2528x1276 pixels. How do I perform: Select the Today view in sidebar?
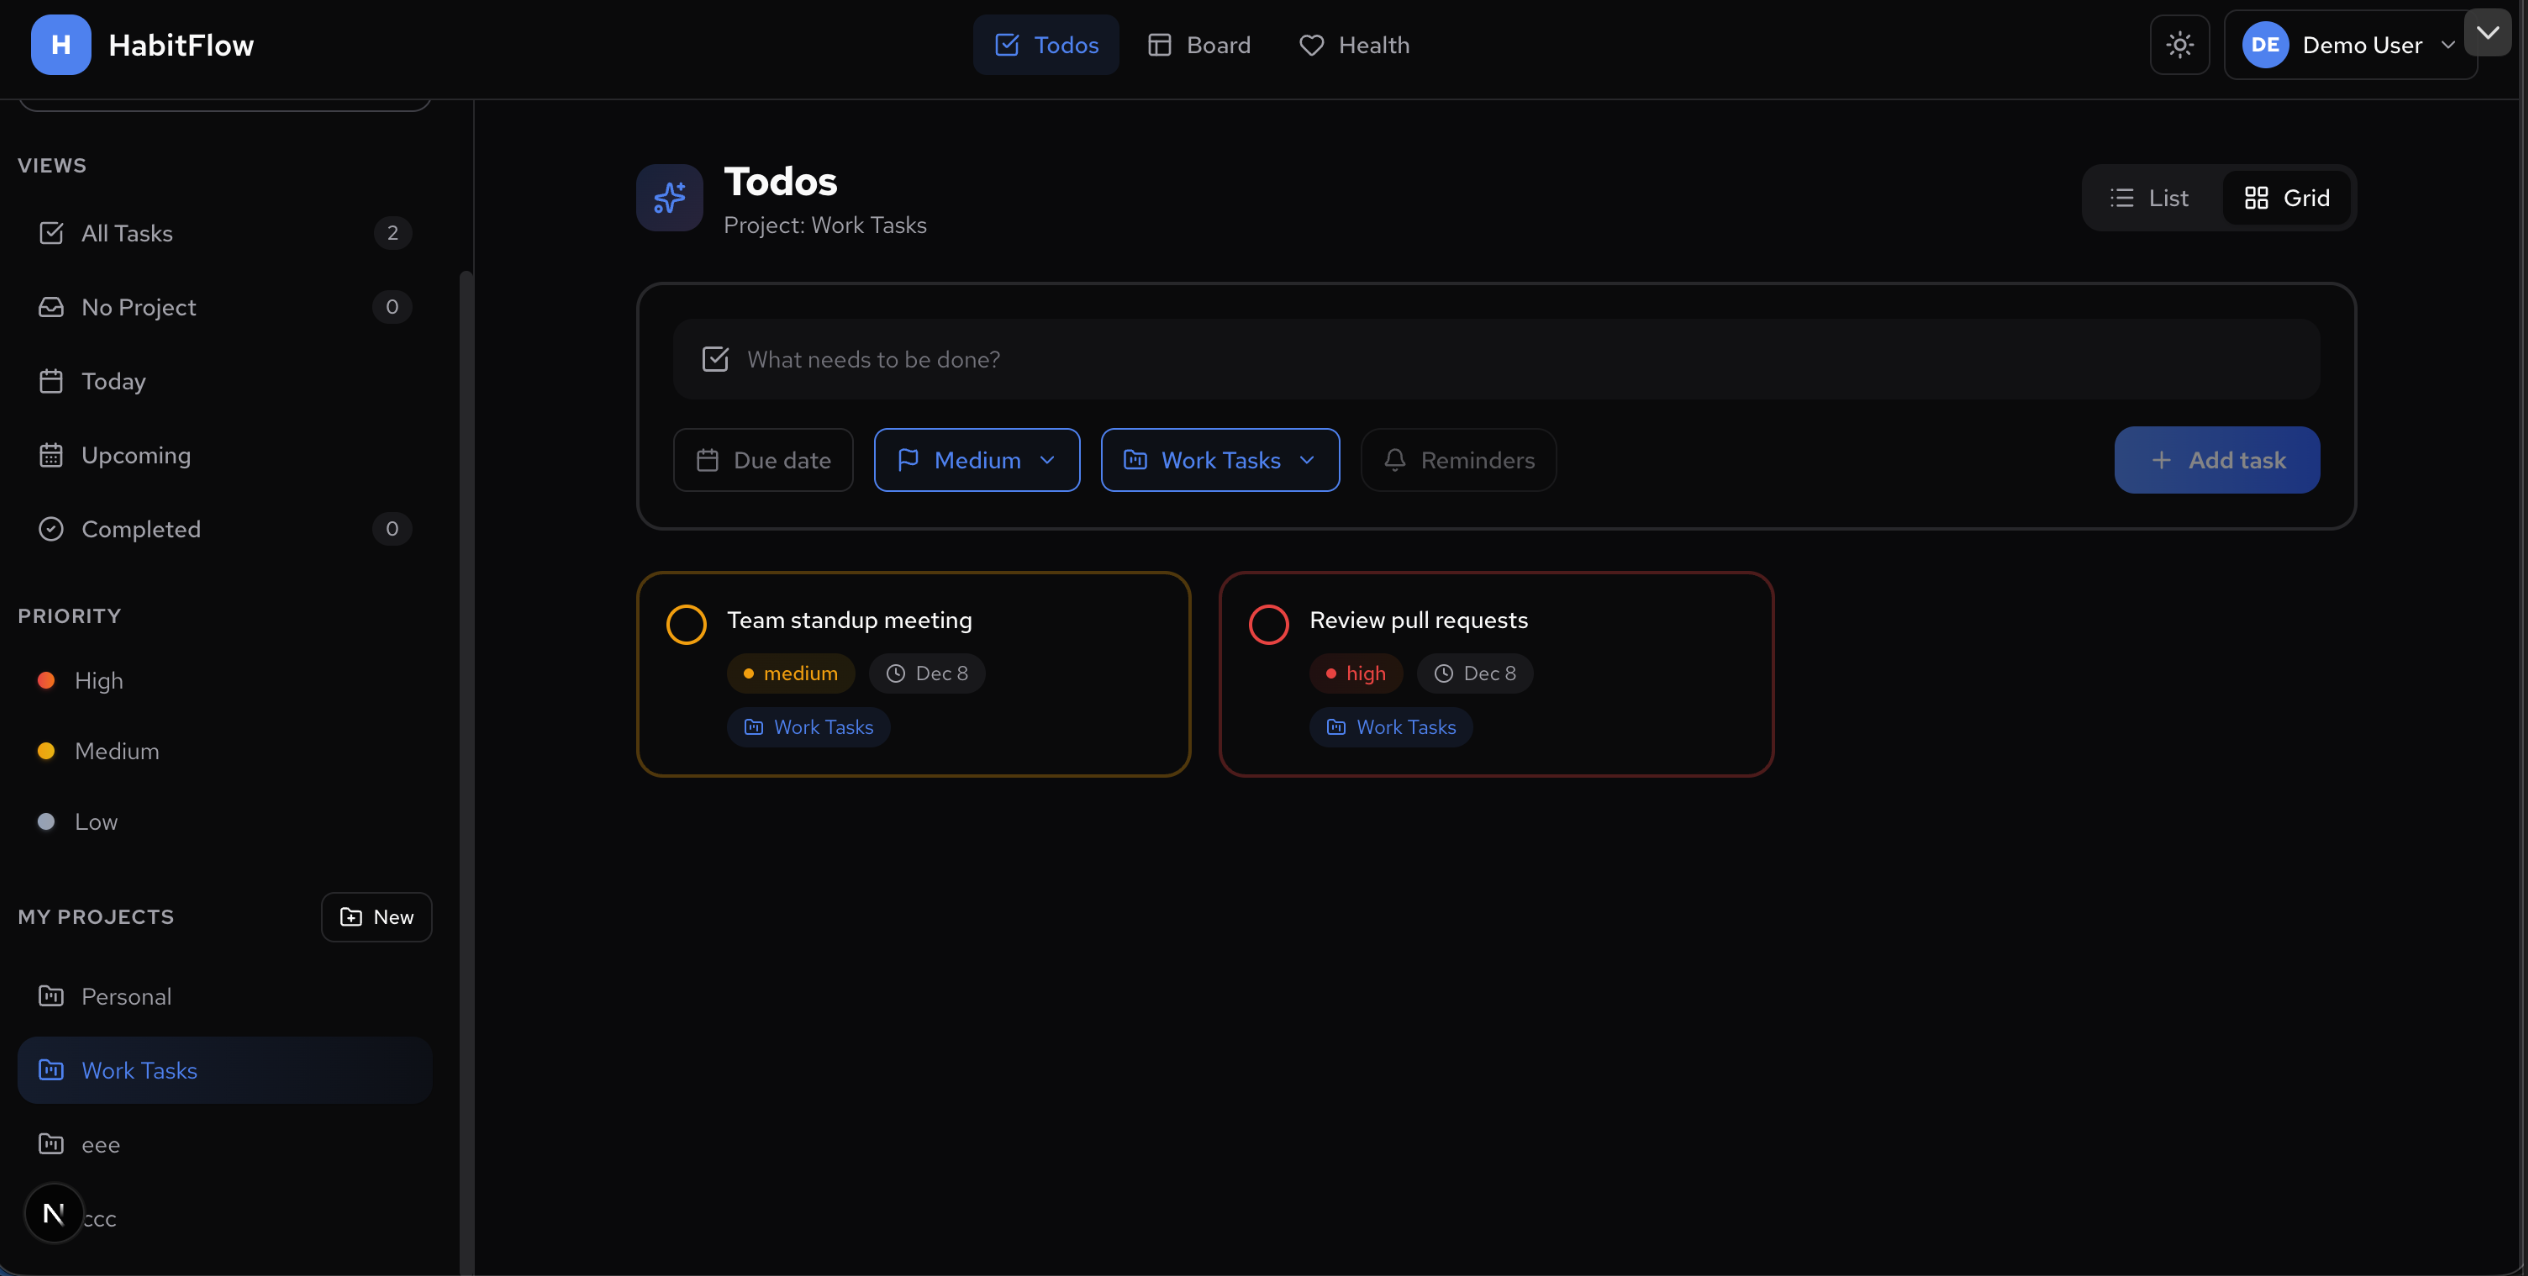[113, 381]
